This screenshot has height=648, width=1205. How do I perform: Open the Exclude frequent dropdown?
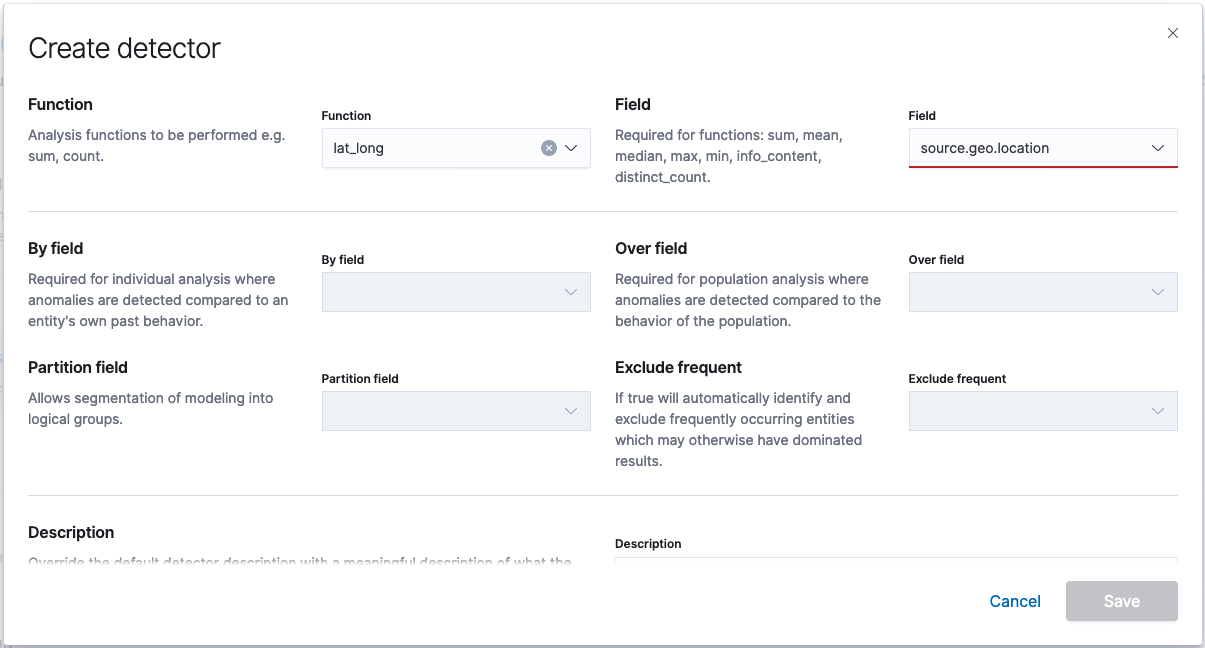coord(1043,411)
